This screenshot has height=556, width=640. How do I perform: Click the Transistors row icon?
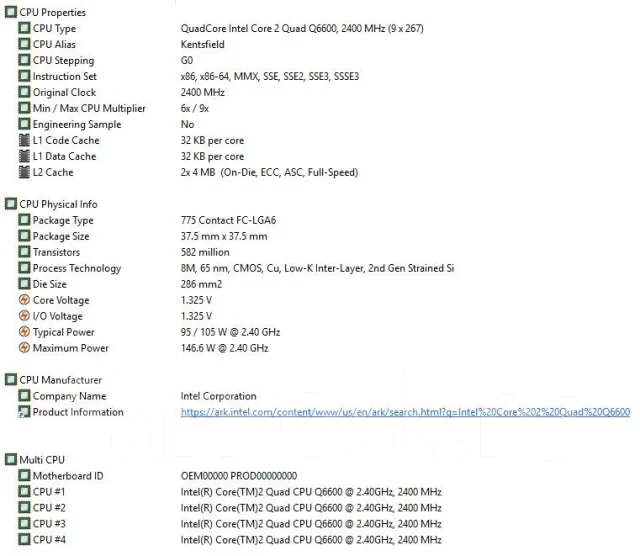[24, 252]
